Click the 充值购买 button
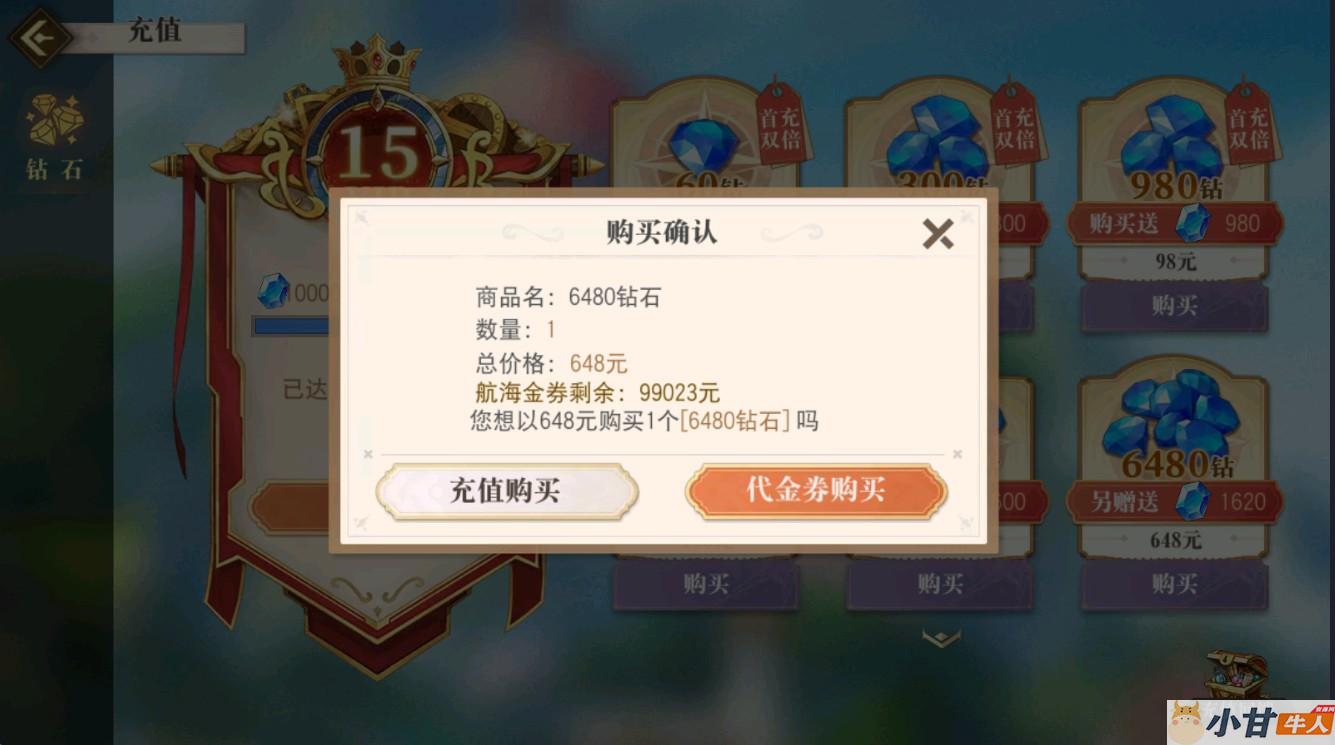1335x745 pixels. coord(506,491)
